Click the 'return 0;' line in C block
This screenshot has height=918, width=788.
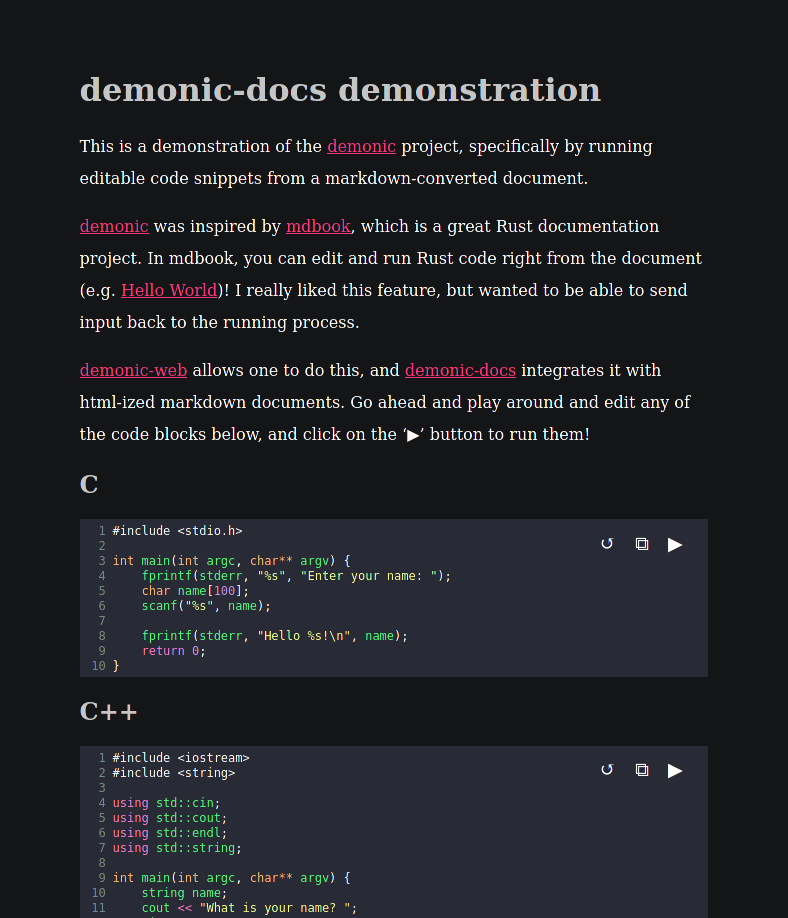pyautogui.click(x=173, y=651)
